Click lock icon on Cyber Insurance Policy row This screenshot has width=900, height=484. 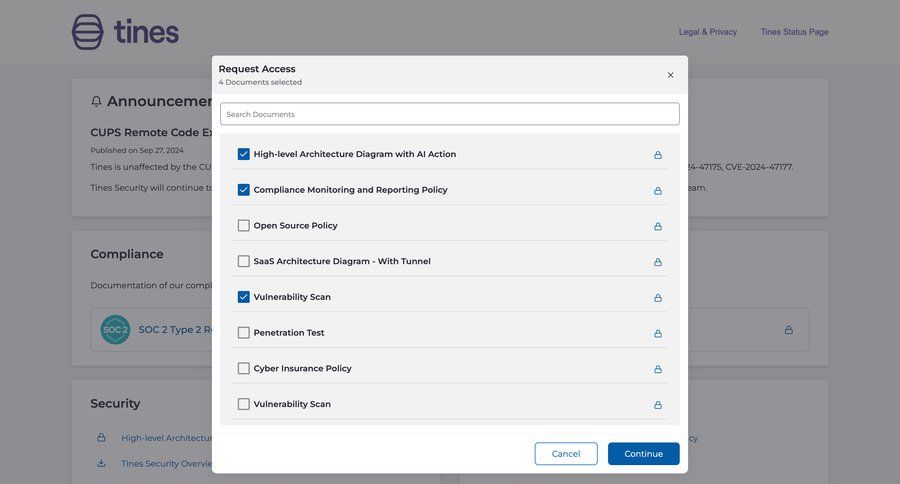[658, 369]
